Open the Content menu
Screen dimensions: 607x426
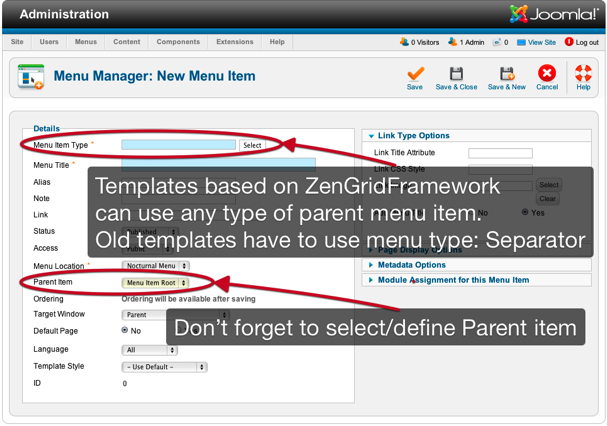127,42
